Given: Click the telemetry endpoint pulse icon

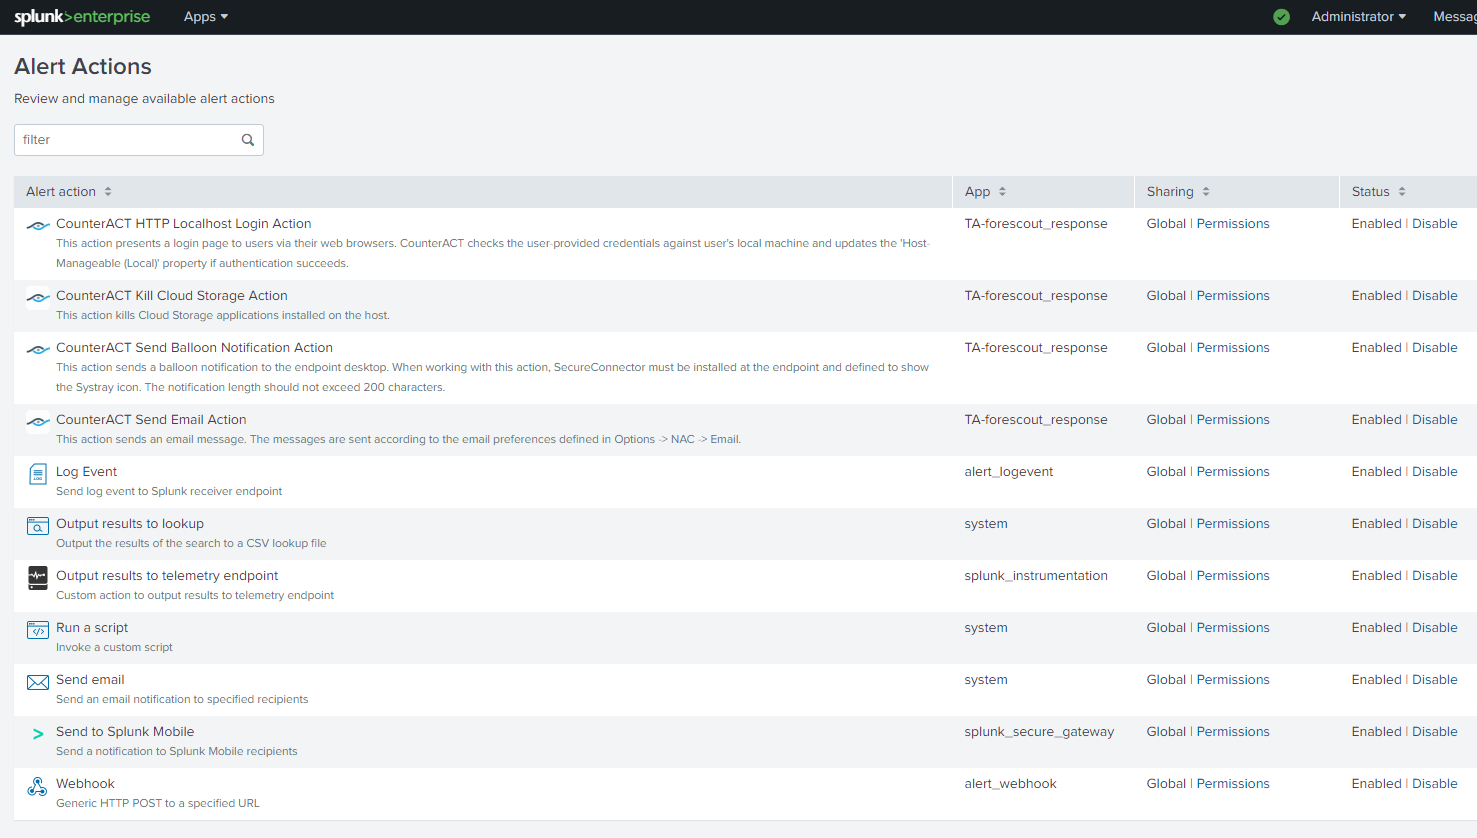Looking at the screenshot, I should (38, 578).
